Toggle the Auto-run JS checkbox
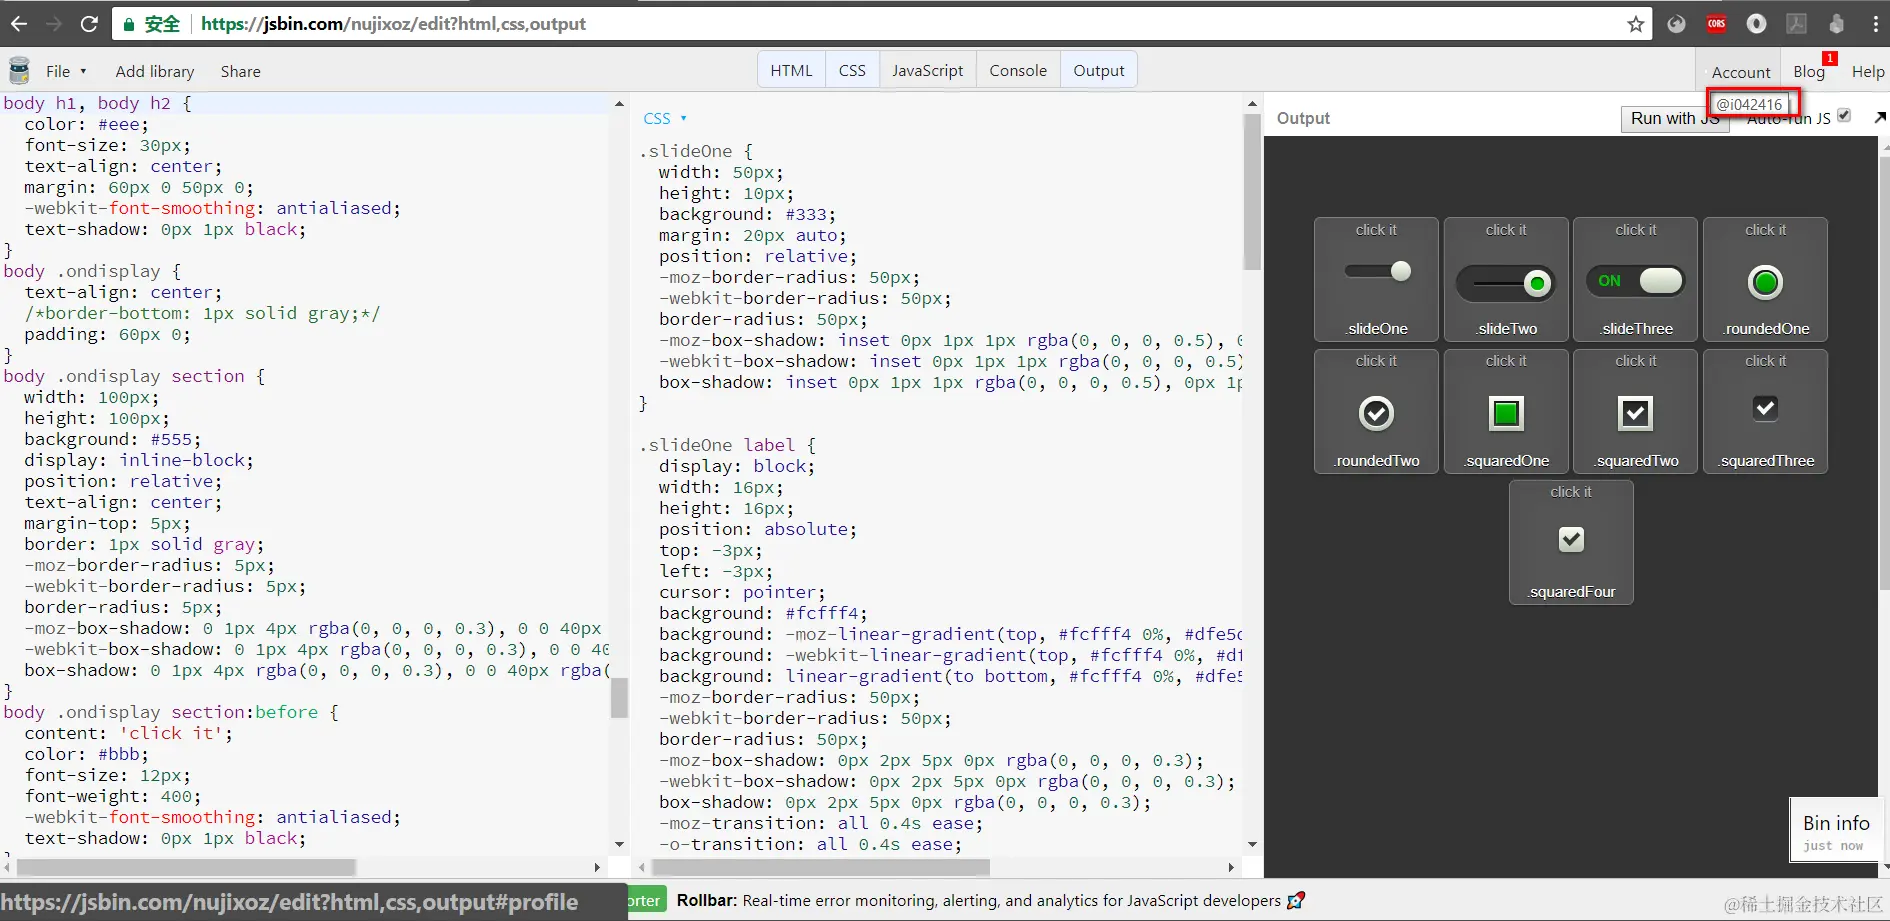The image size is (1890, 921). tap(1844, 116)
